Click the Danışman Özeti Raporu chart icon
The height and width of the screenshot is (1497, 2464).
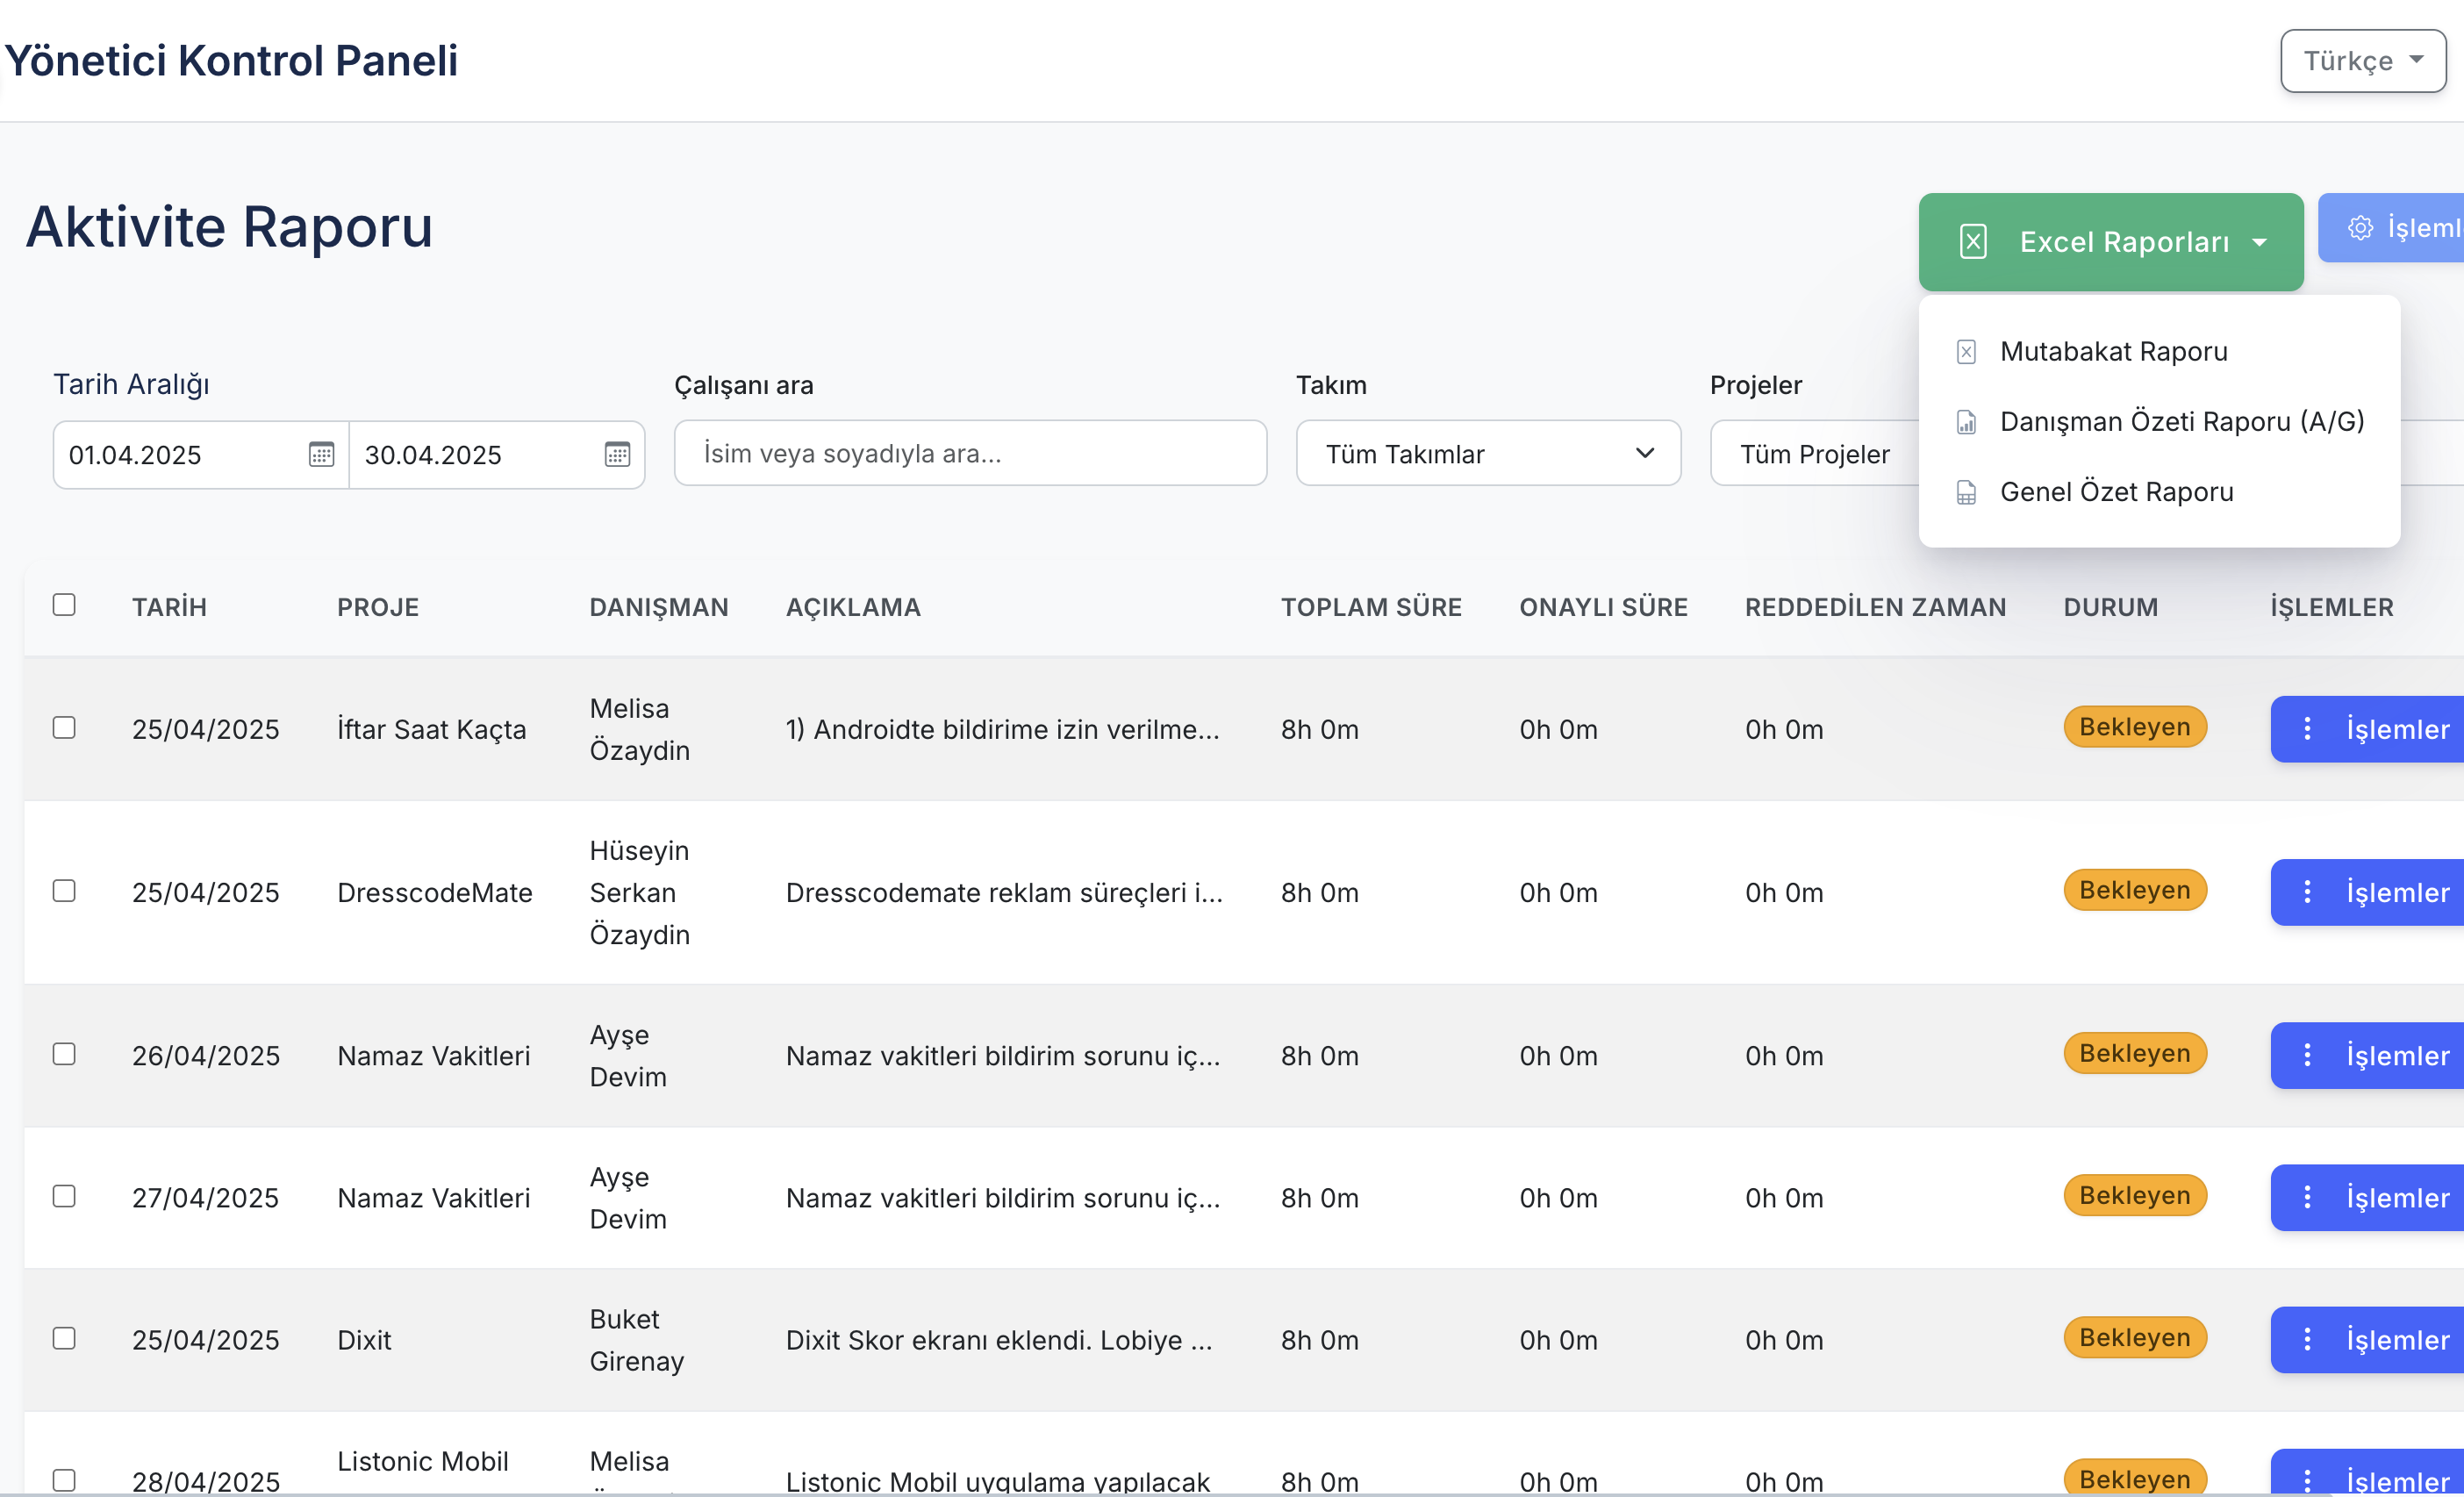click(x=1966, y=422)
